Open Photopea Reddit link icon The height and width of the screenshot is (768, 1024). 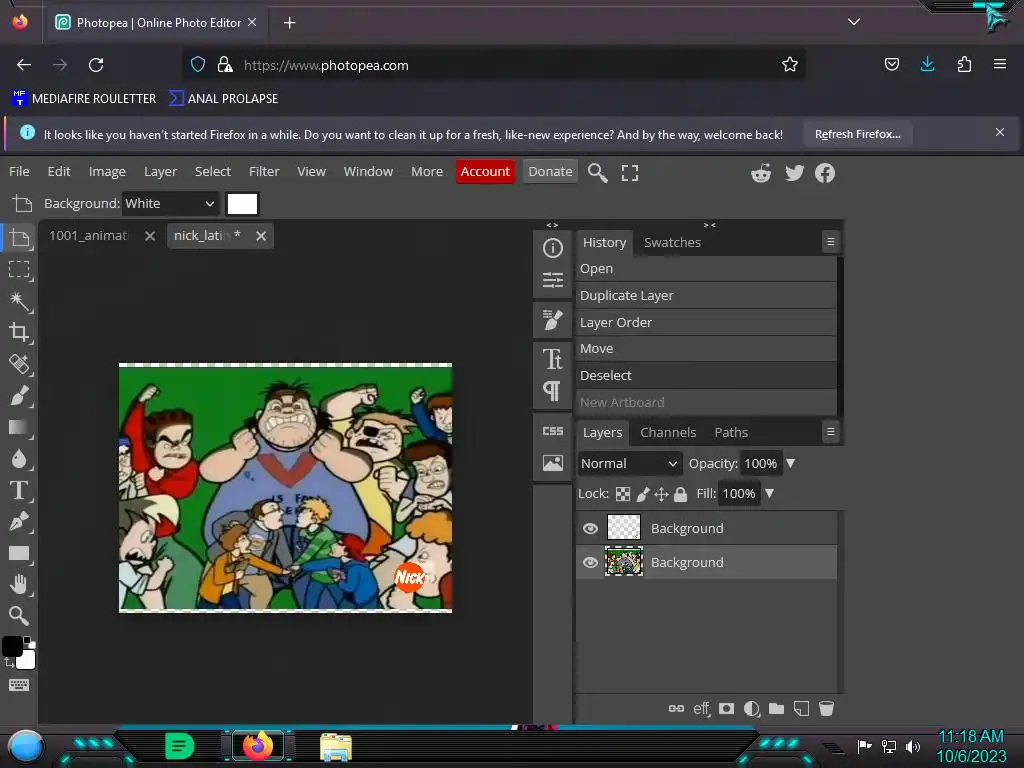[x=761, y=172]
